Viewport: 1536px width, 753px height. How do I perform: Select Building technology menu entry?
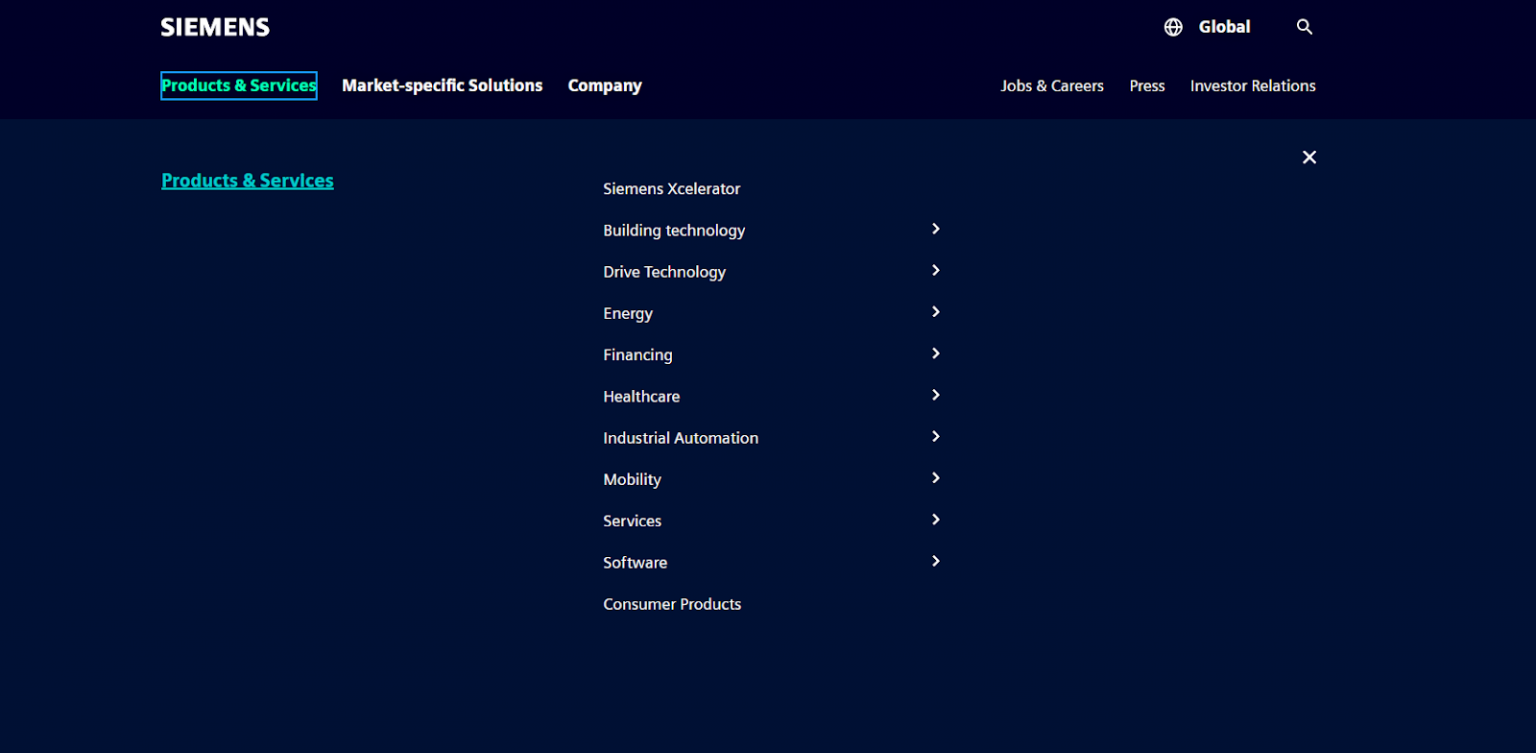point(674,230)
